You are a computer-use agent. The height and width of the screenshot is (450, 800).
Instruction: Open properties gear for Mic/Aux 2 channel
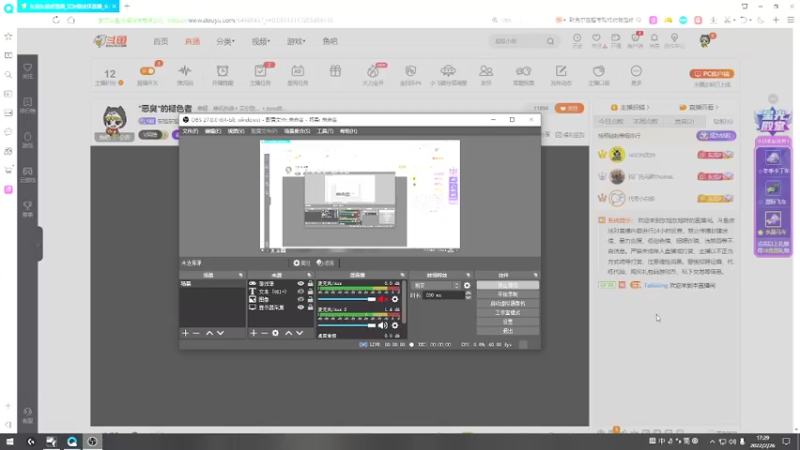395,326
